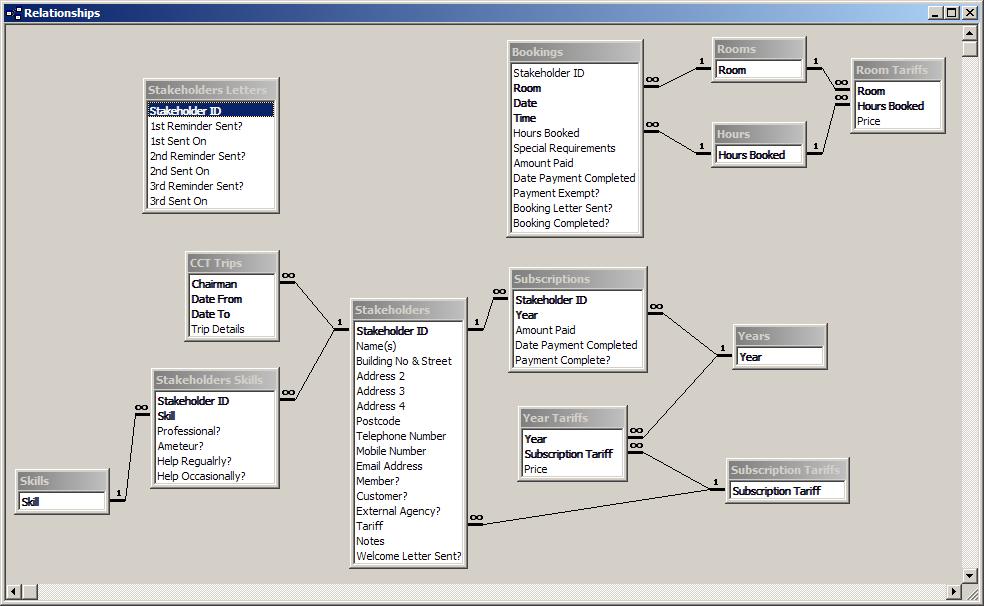Image resolution: width=984 pixels, height=606 pixels.
Task: Select the Bookings table header
Action: coord(575,52)
